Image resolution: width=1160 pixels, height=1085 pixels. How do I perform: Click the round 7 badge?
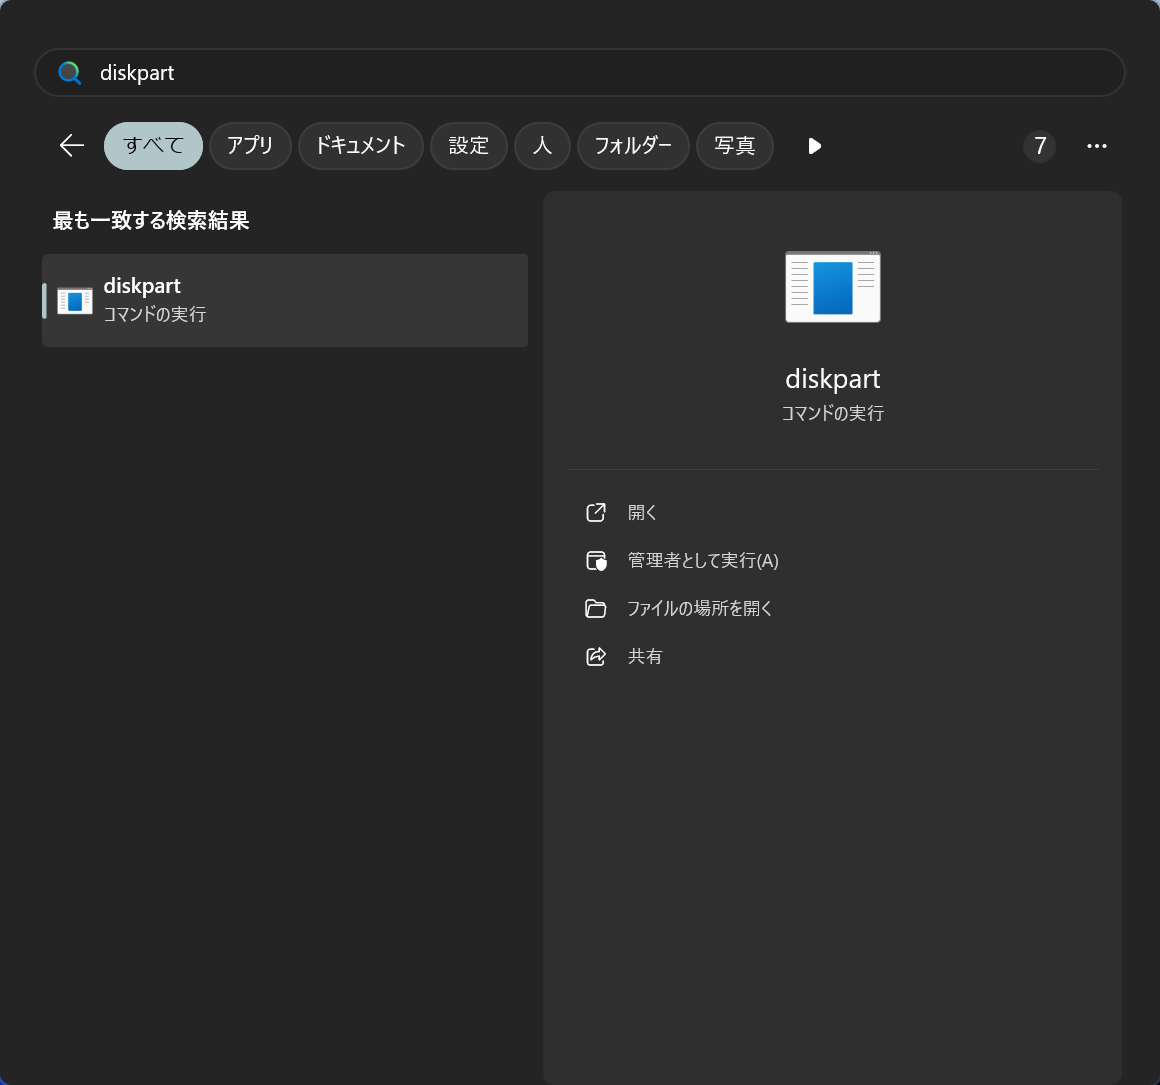point(1039,146)
